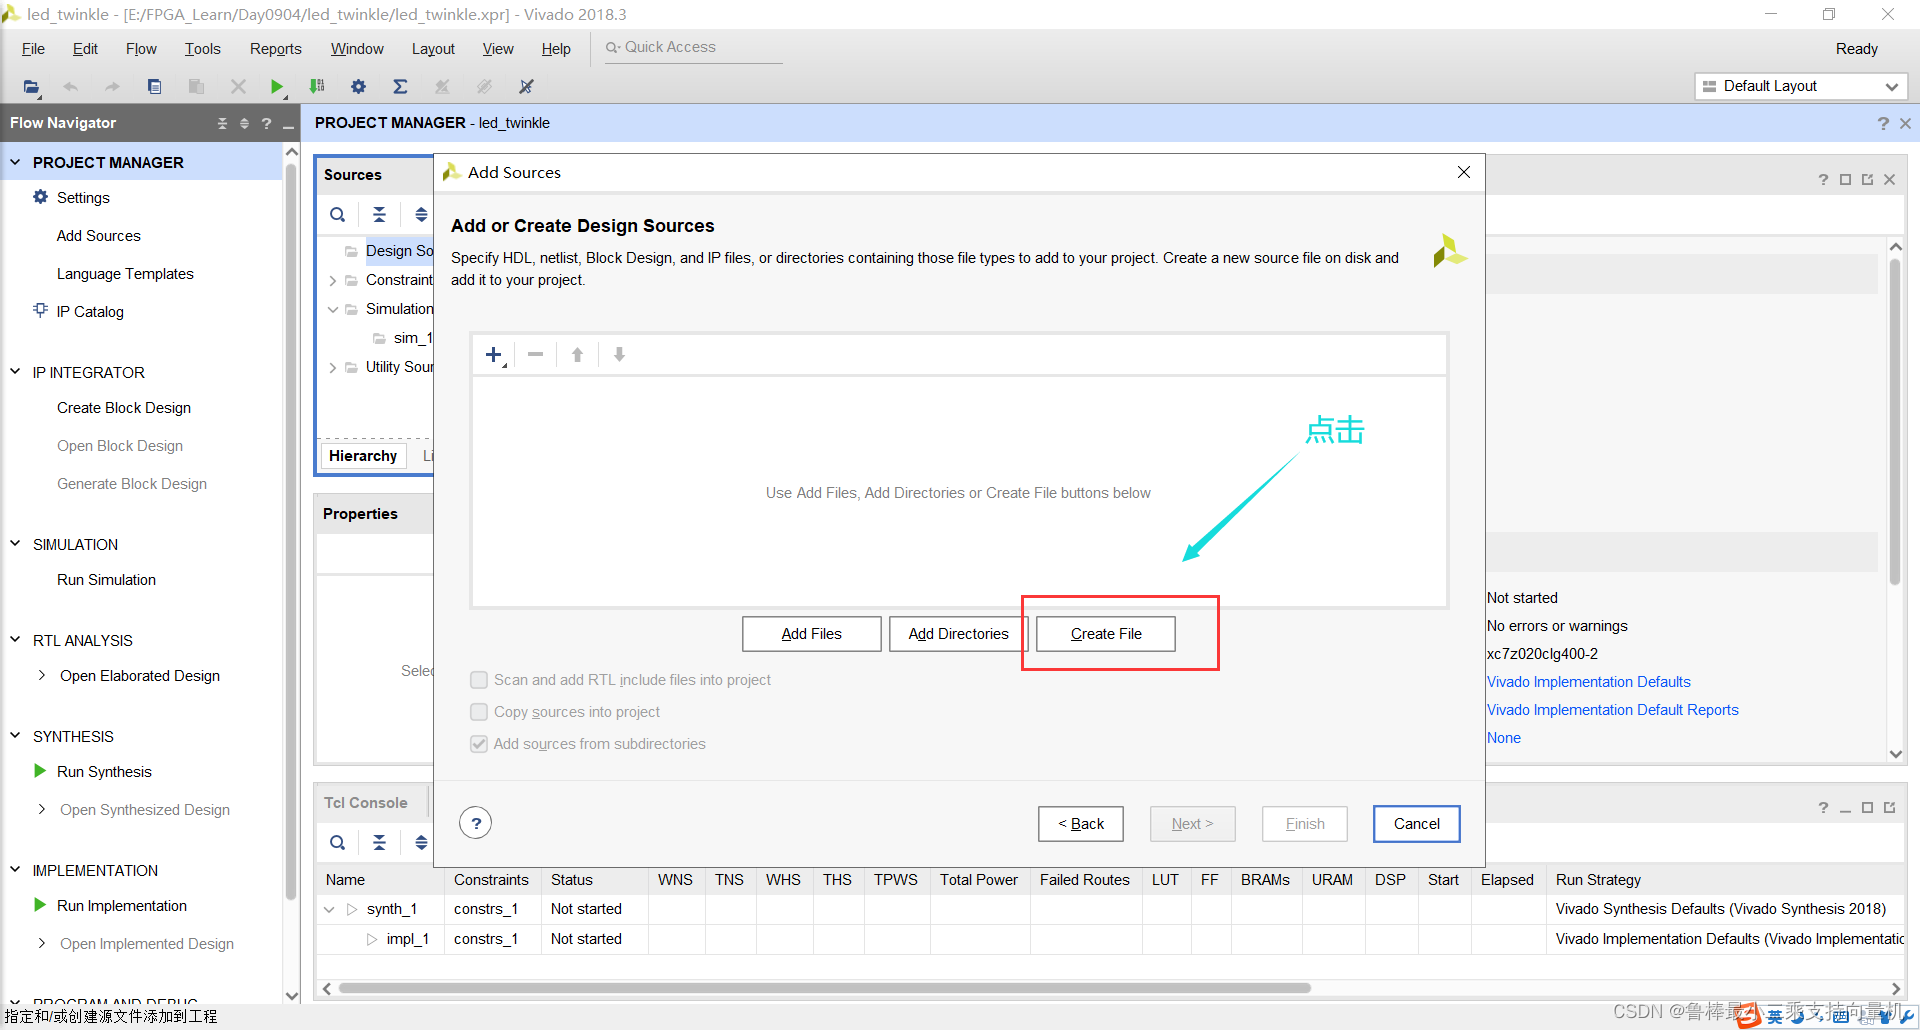Click the search icon in Tcl Console panel
This screenshot has height=1030, width=1920.
coord(338,842)
